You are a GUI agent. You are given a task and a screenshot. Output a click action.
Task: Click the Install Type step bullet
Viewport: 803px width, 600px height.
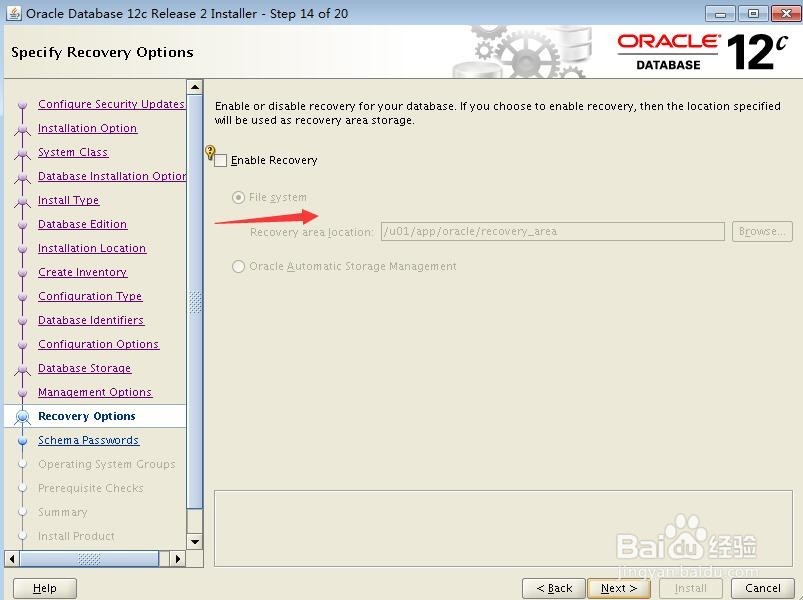(22, 201)
